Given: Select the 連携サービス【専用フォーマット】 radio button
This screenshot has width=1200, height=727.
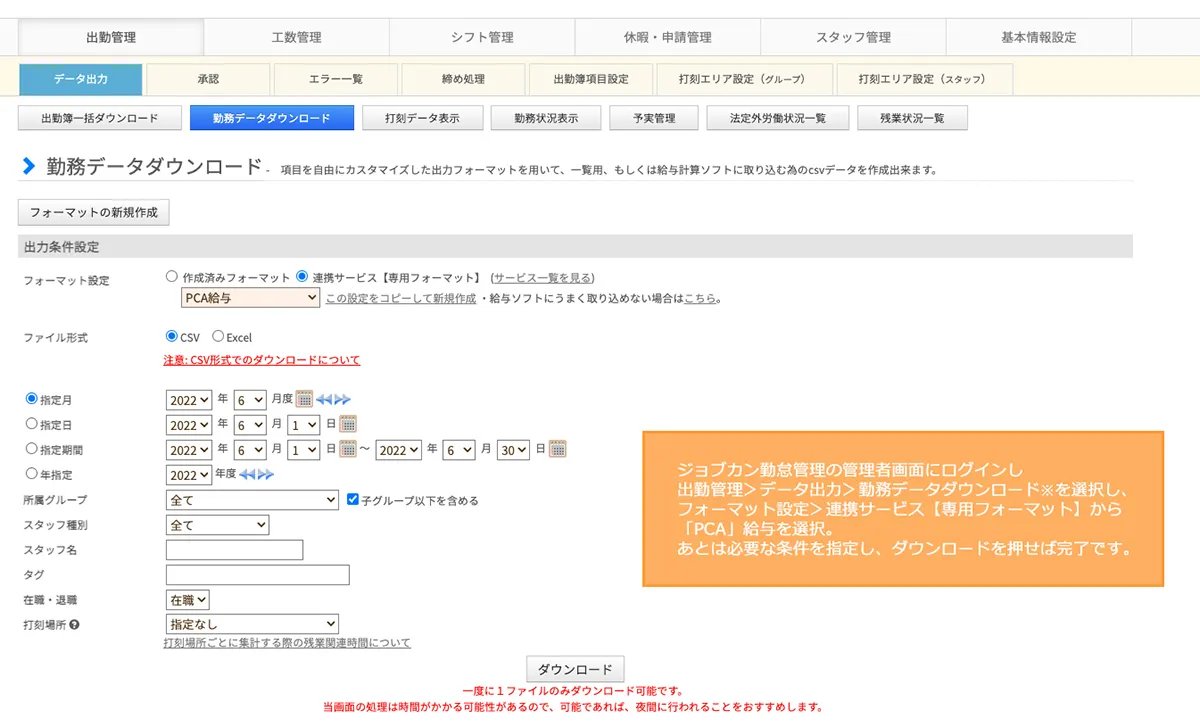Looking at the screenshot, I should tap(302, 277).
